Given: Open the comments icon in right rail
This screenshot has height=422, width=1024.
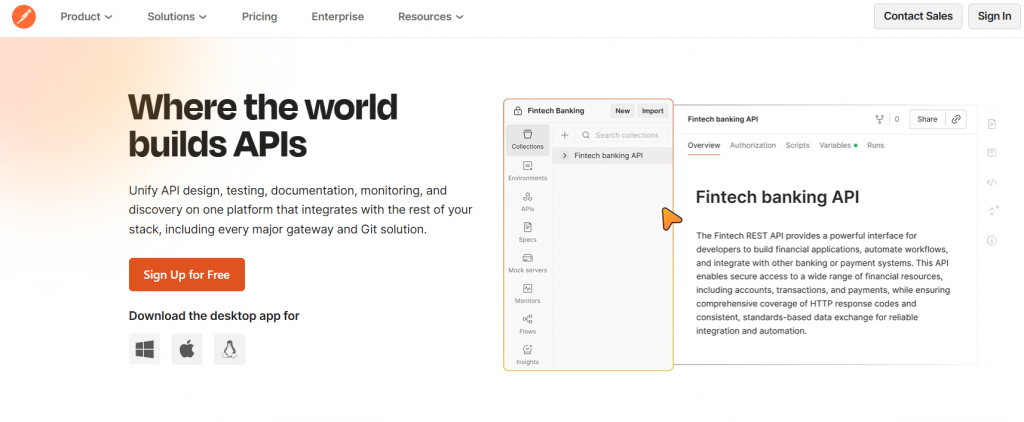Looking at the screenshot, I should click(991, 154).
